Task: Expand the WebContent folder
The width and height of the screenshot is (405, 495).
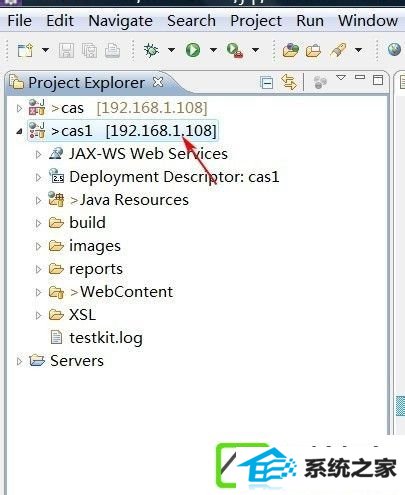Action: pyautogui.click(x=38, y=292)
